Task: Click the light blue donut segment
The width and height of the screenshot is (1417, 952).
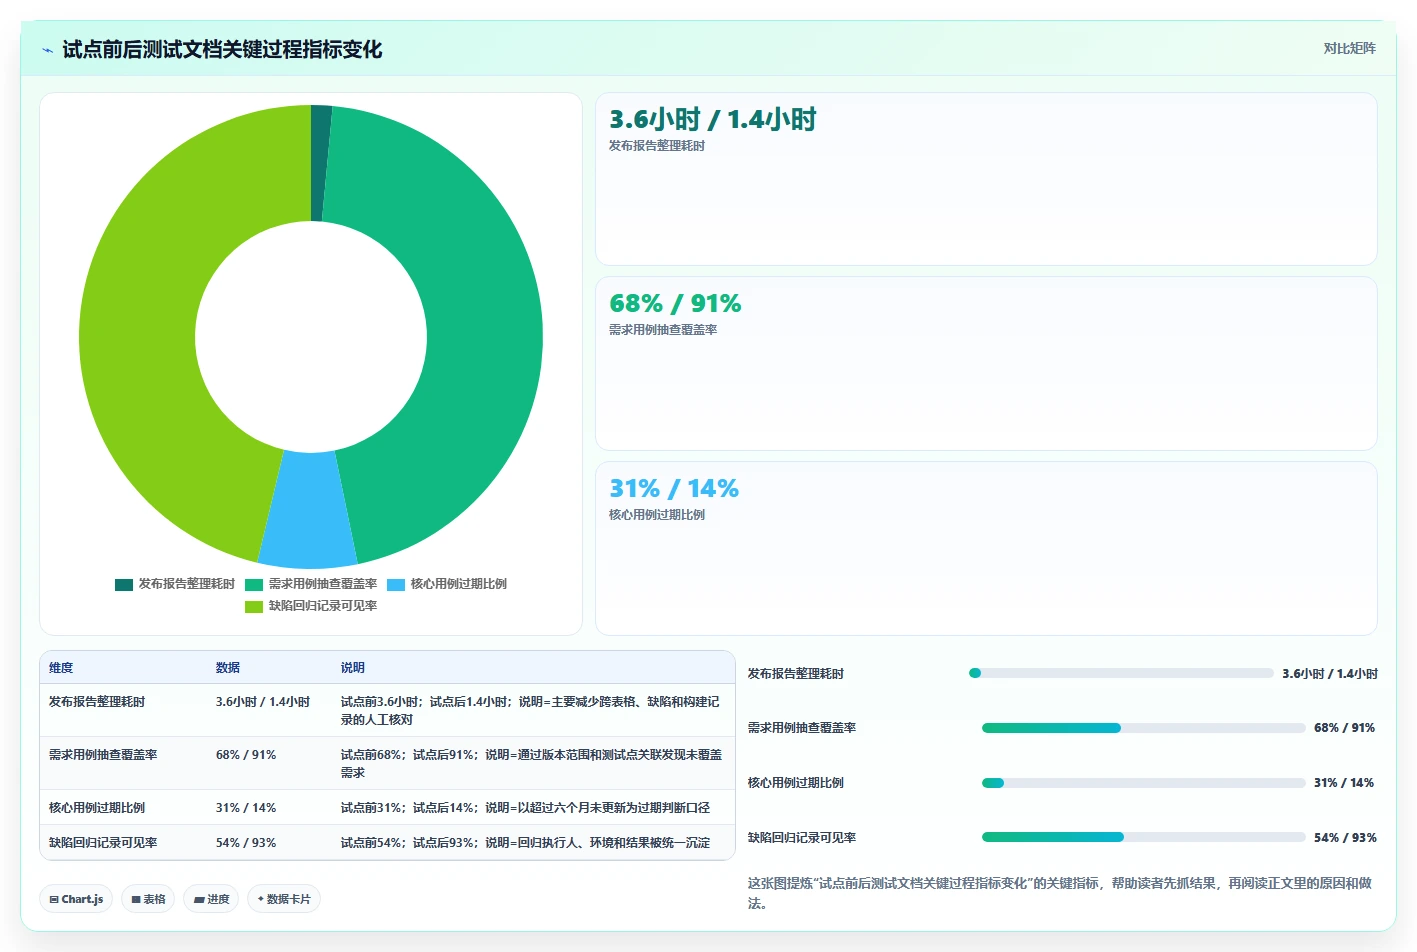Action: 308,510
